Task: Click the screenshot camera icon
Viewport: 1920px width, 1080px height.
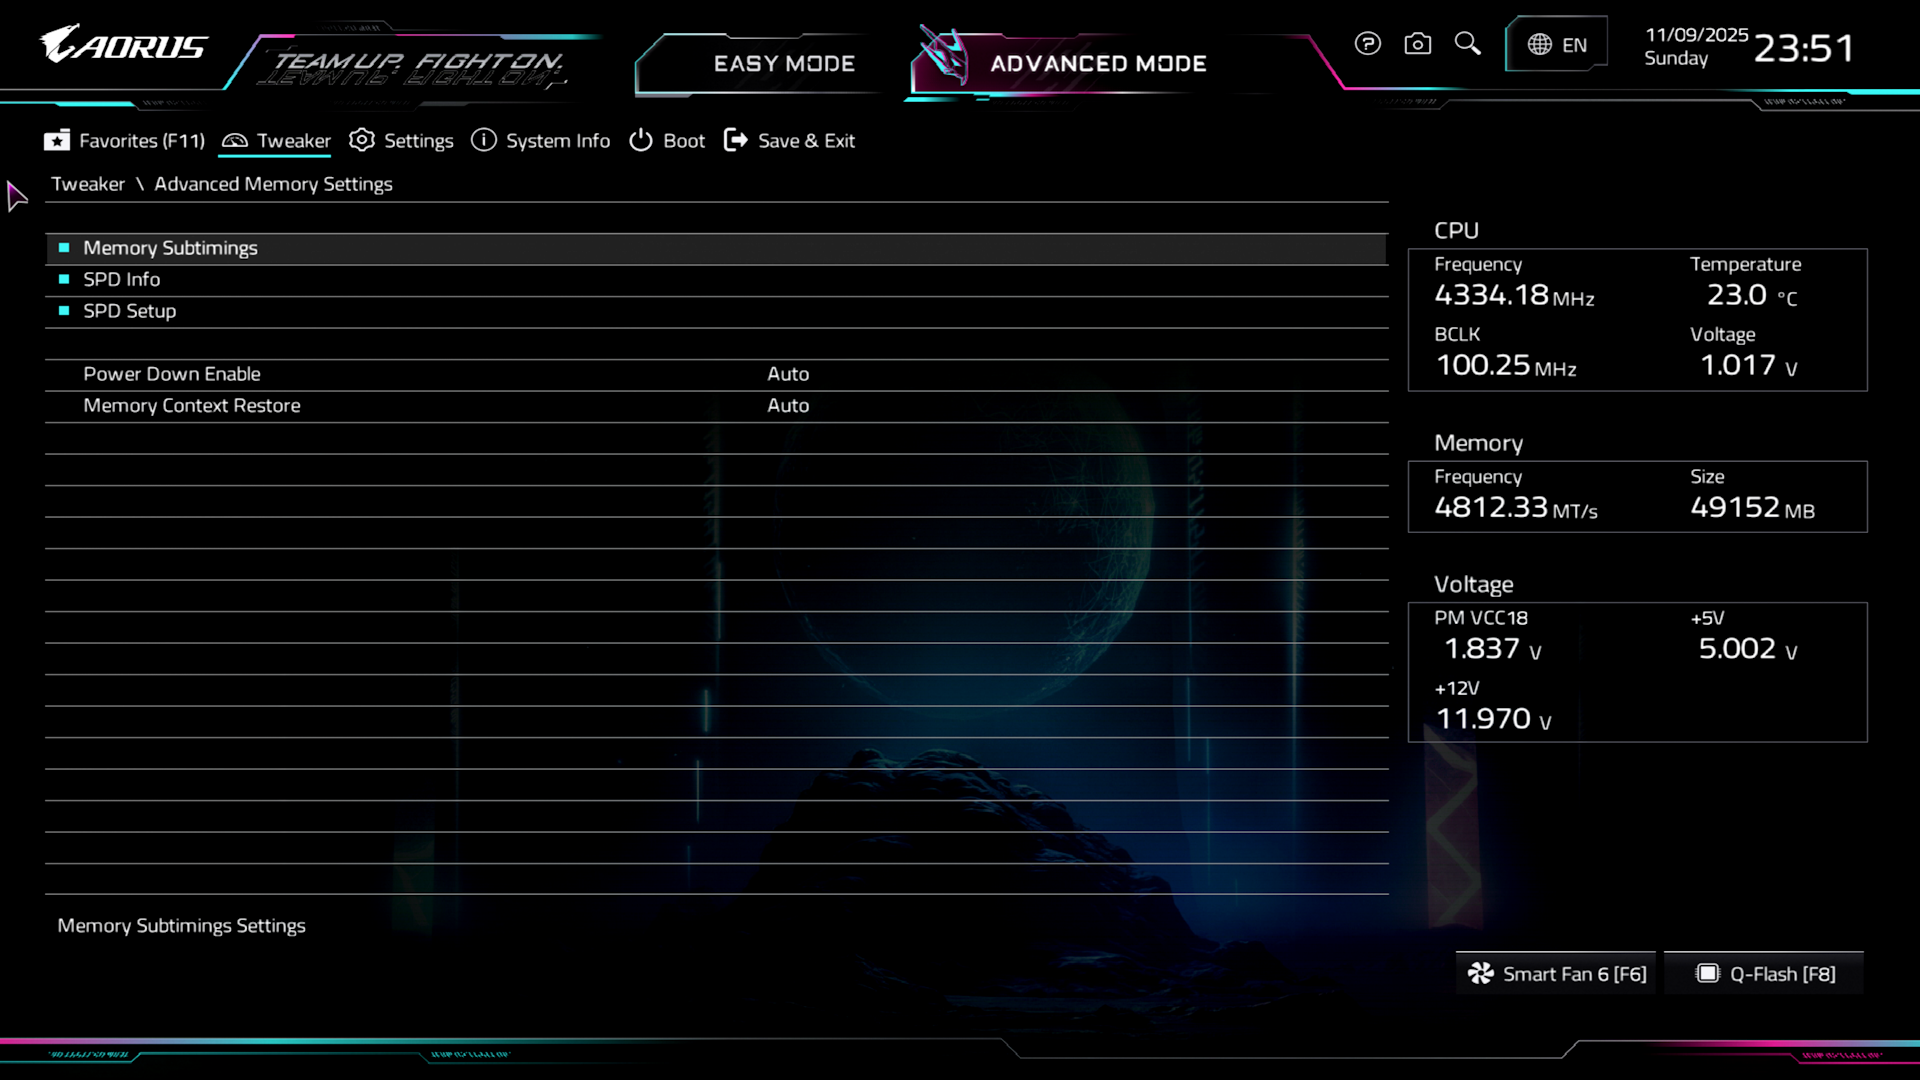Action: [x=1417, y=44]
